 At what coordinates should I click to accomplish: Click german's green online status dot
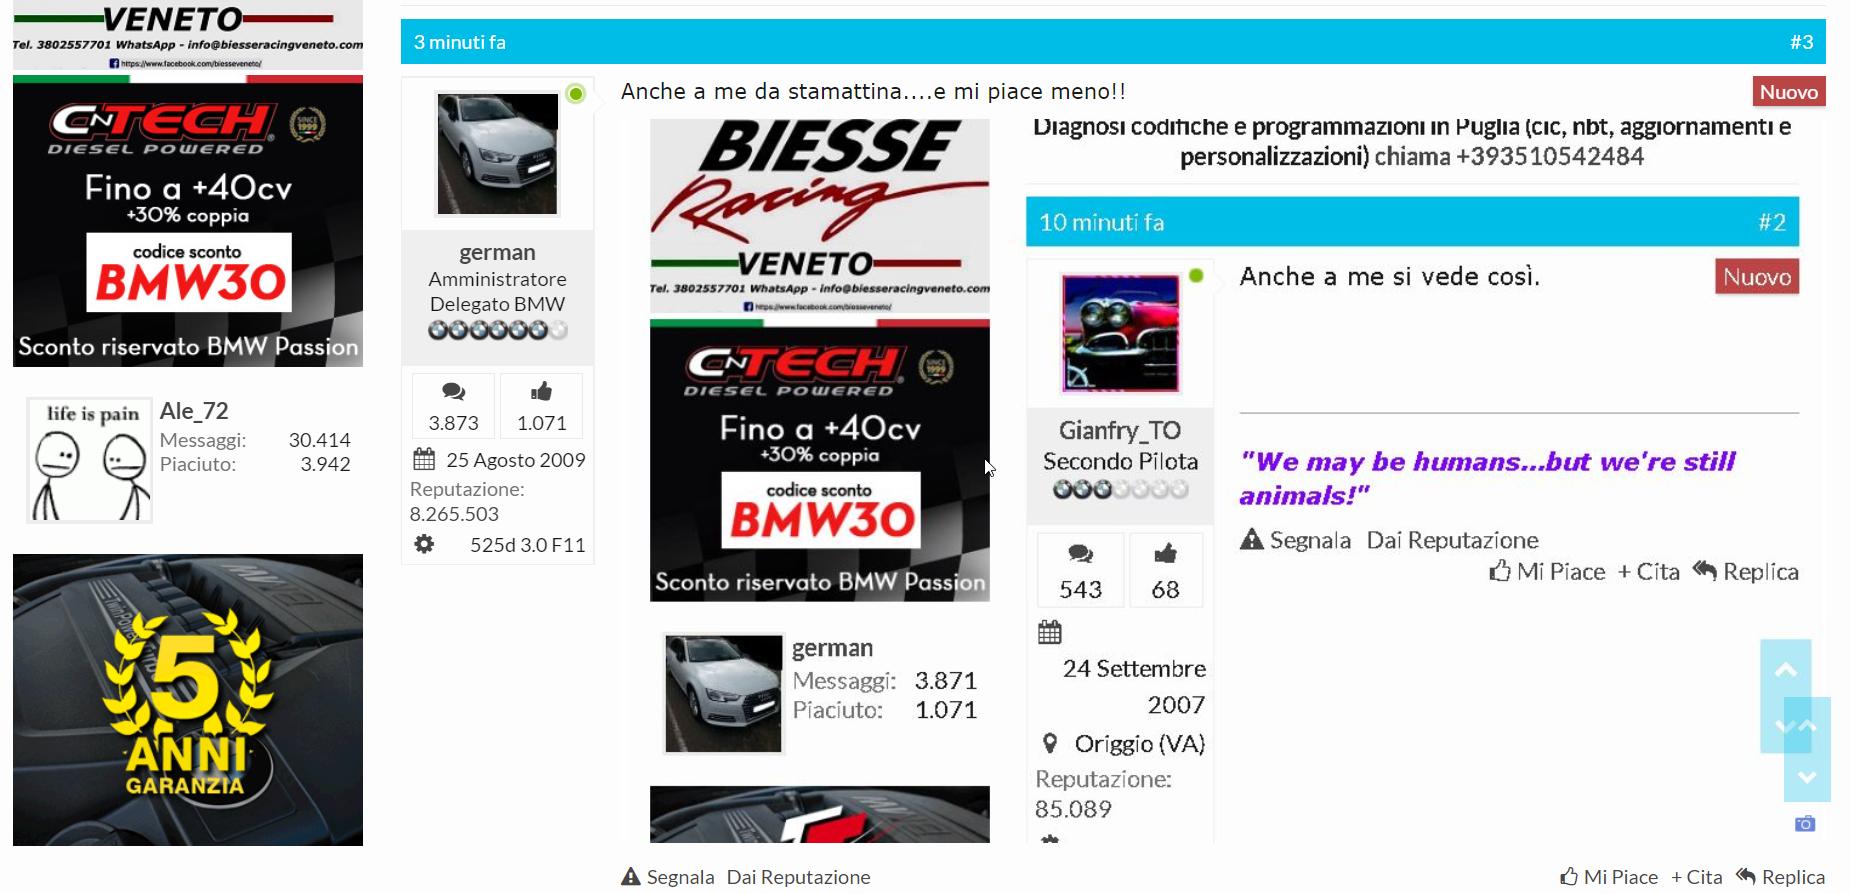[x=575, y=94]
